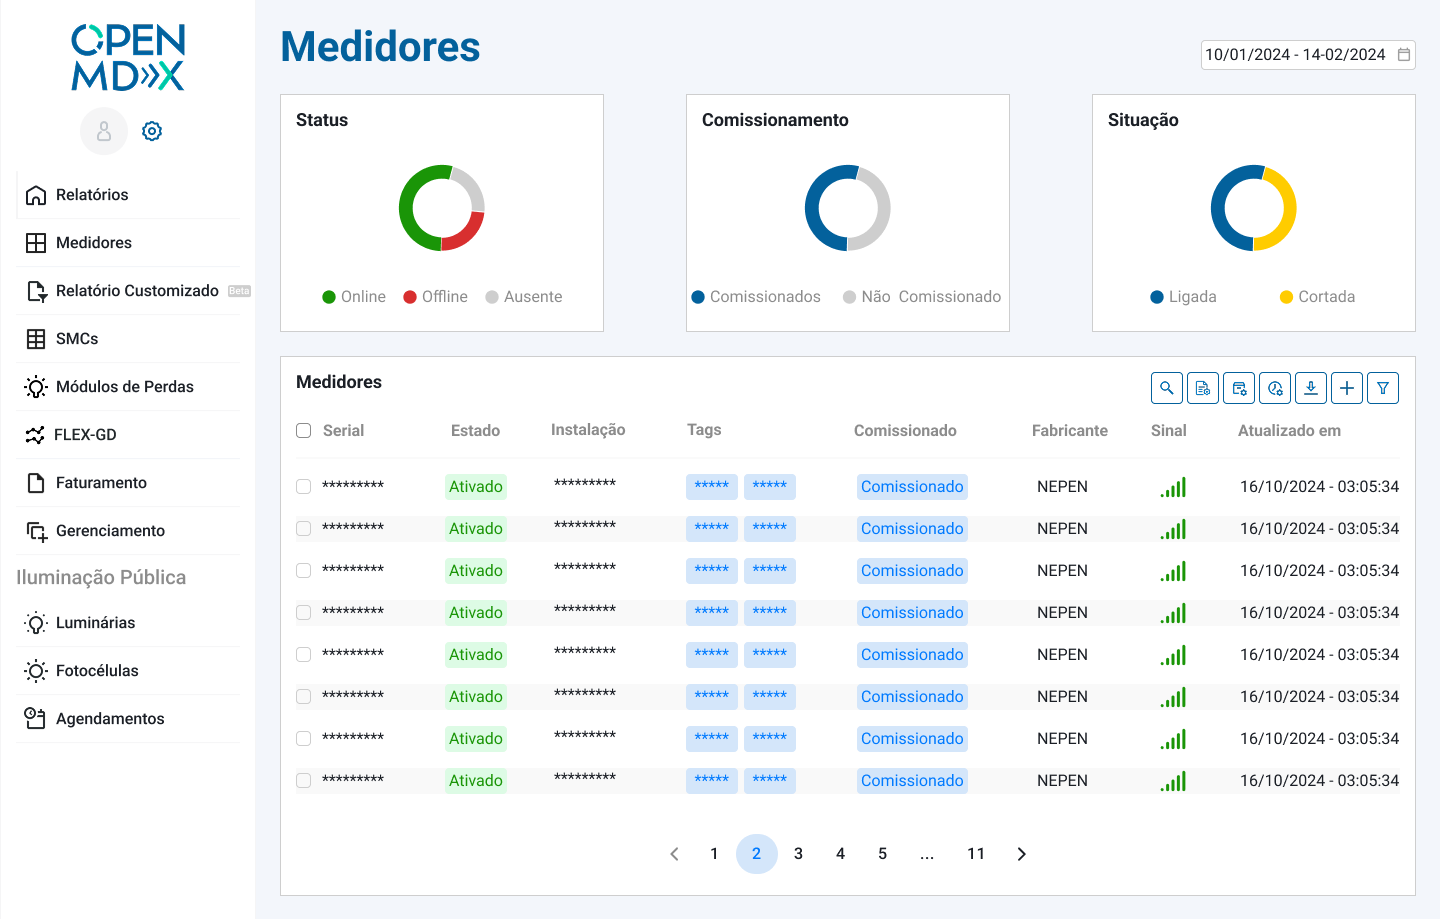
Task: Open the funnel filter icon
Action: tap(1383, 388)
